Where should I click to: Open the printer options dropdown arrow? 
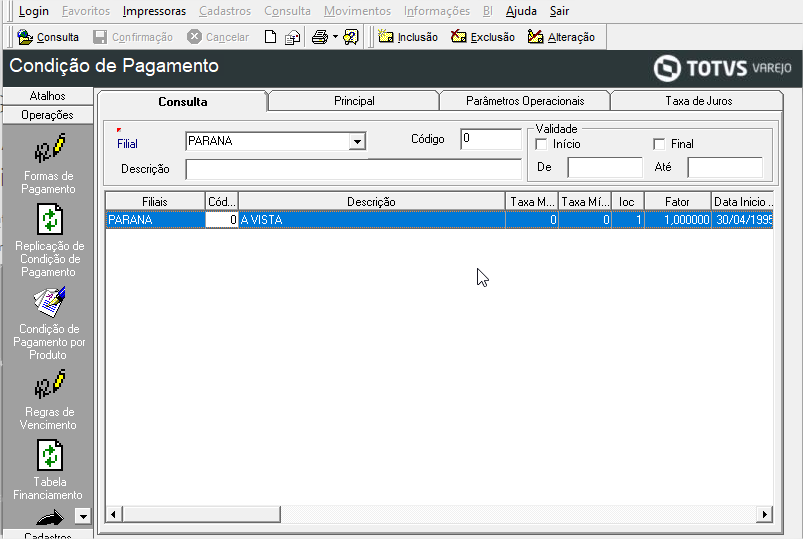pyautogui.click(x=335, y=37)
